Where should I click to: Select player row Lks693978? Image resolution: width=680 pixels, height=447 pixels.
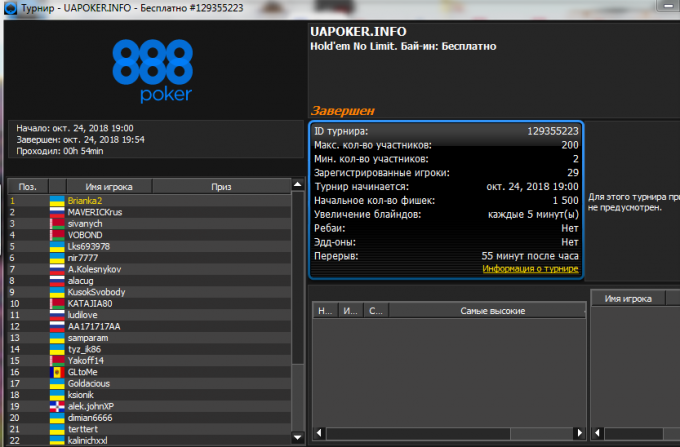149,246
